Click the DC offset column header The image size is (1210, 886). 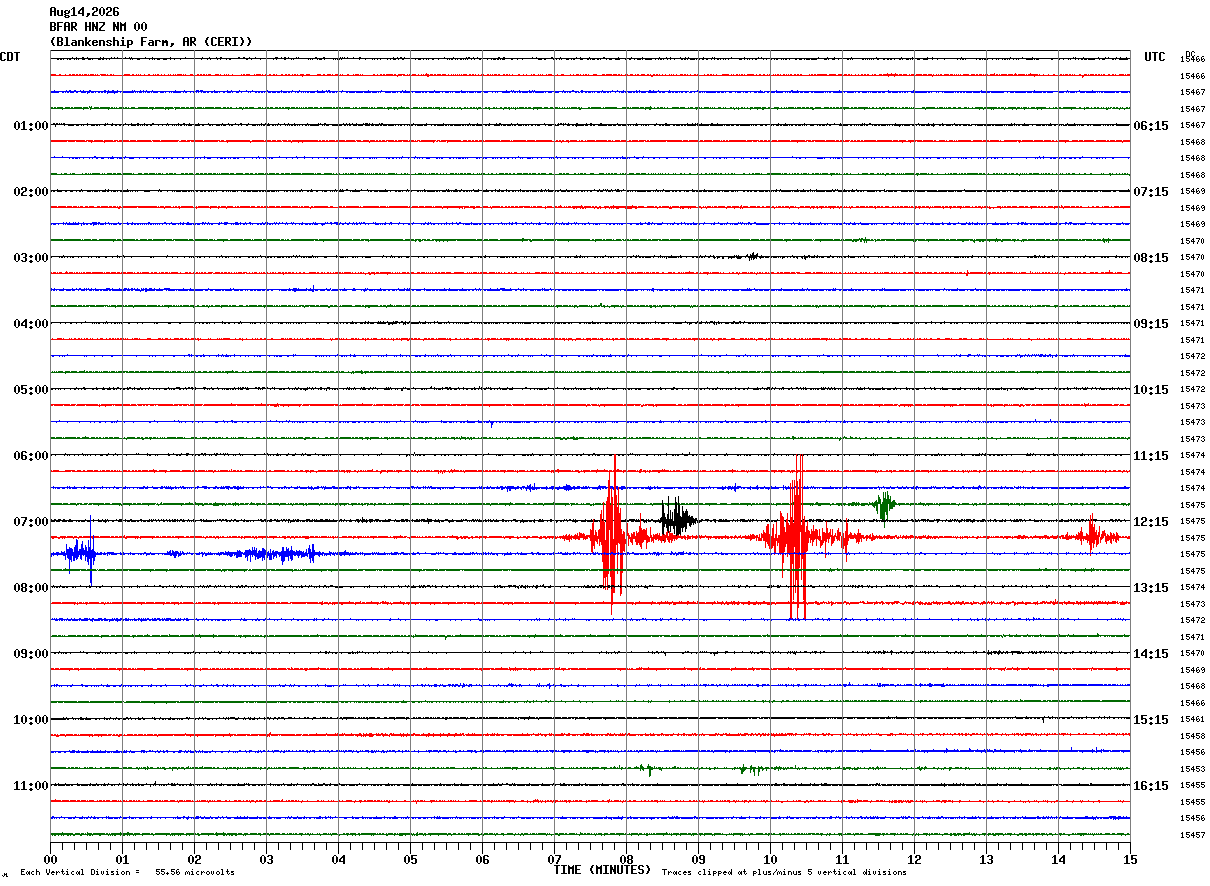click(x=1190, y=54)
